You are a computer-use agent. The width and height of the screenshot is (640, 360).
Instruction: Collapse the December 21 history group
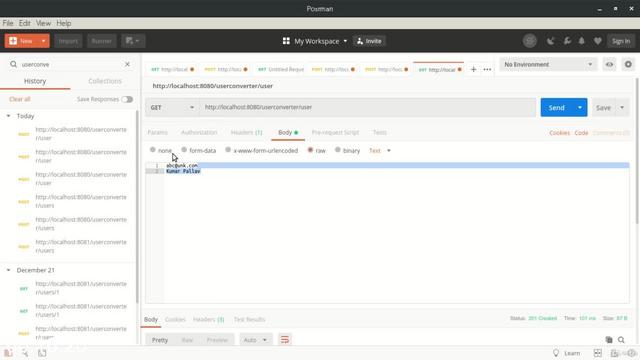pos(8,270)
